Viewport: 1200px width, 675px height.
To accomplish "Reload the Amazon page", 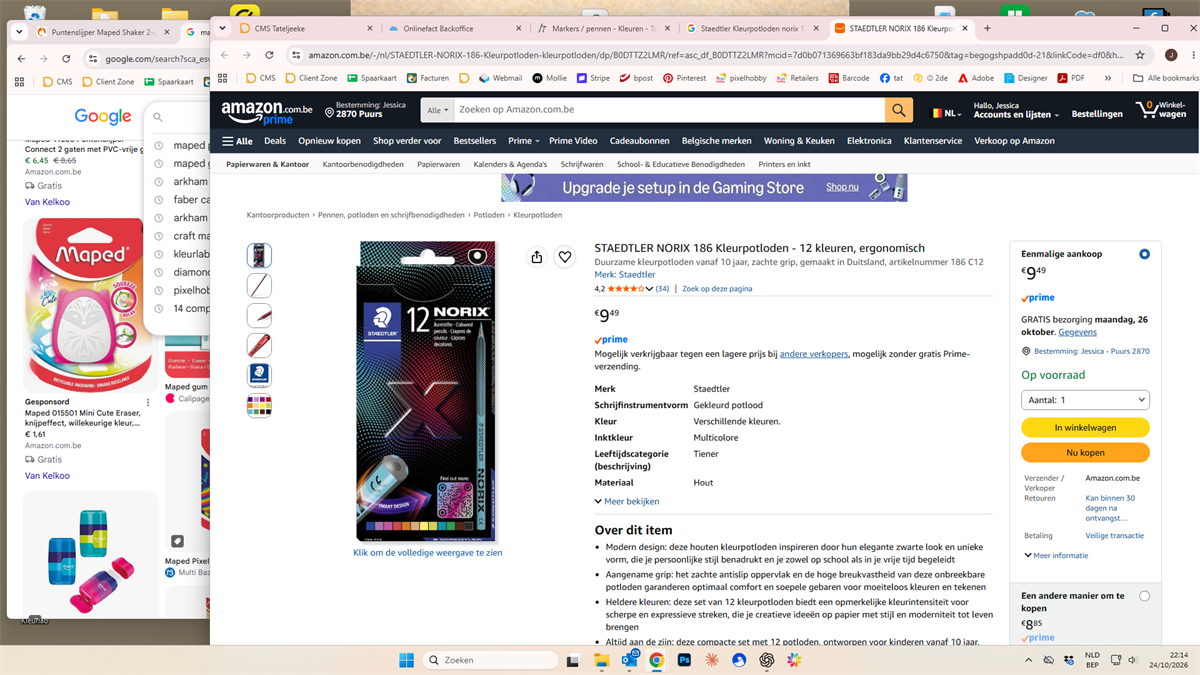I will click(x=268, y=55).
